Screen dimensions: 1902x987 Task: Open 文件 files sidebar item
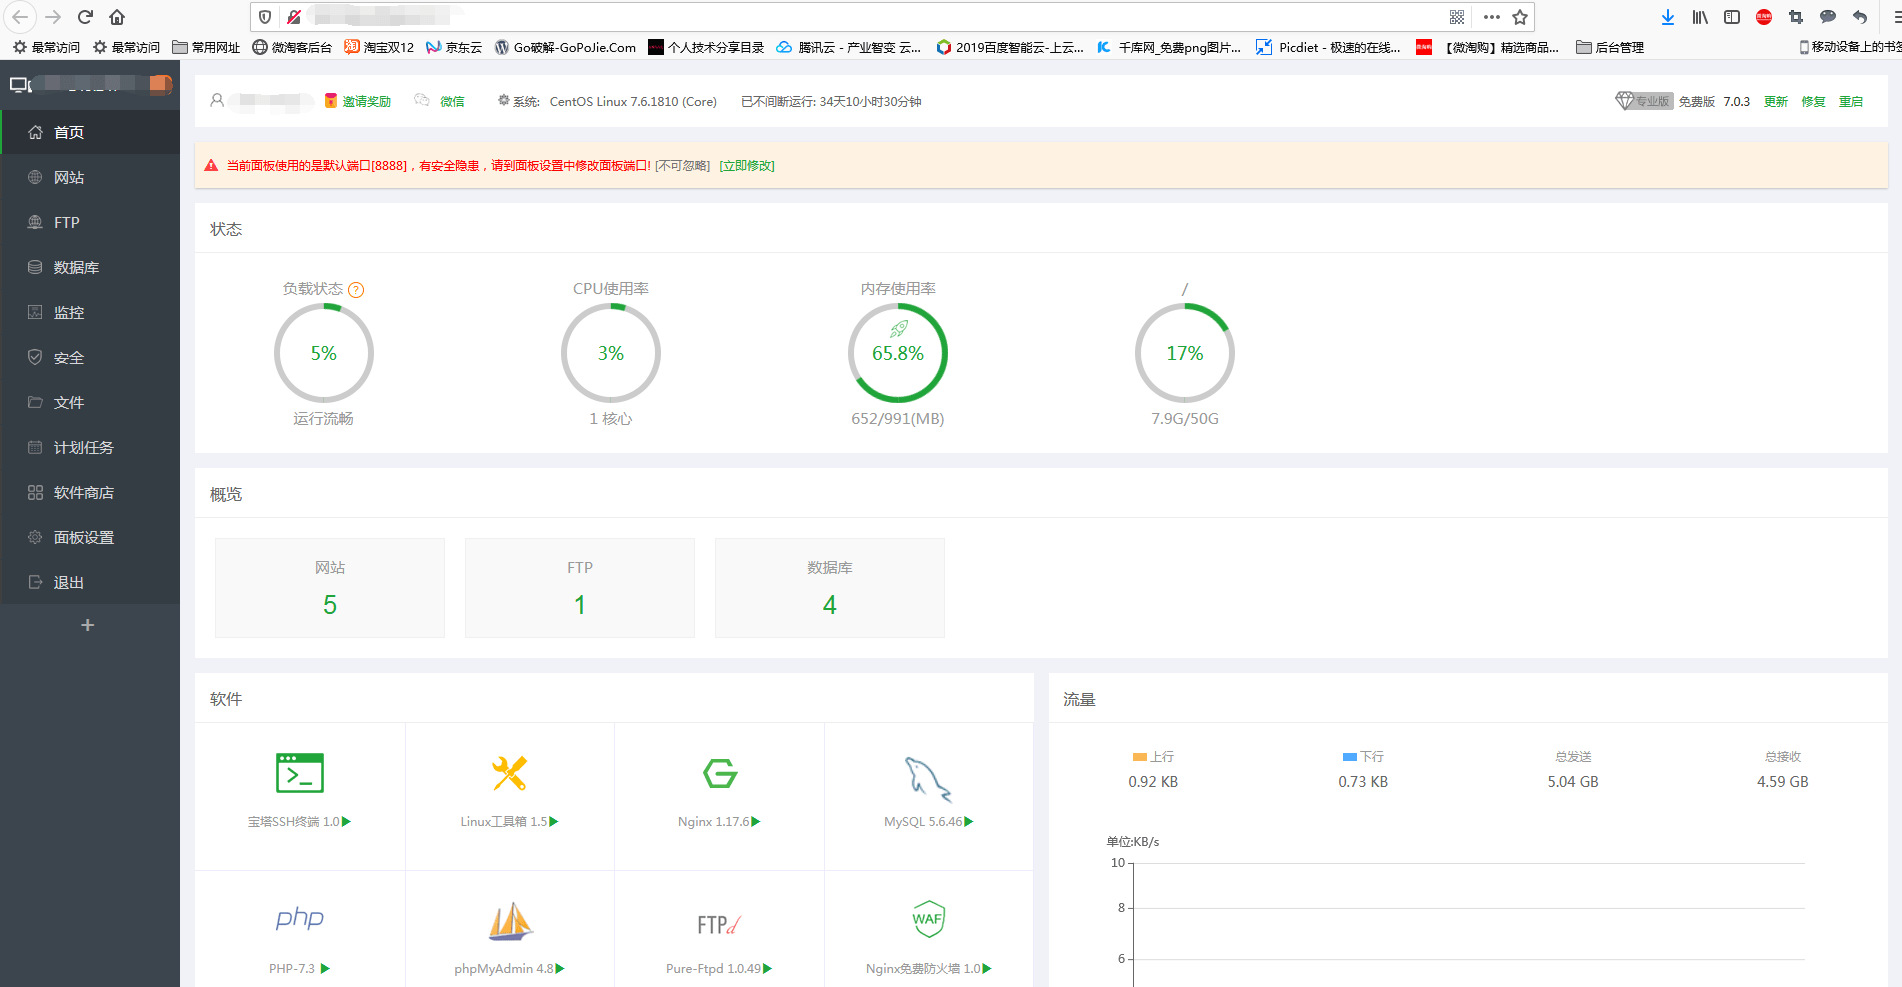coord(90,402)
